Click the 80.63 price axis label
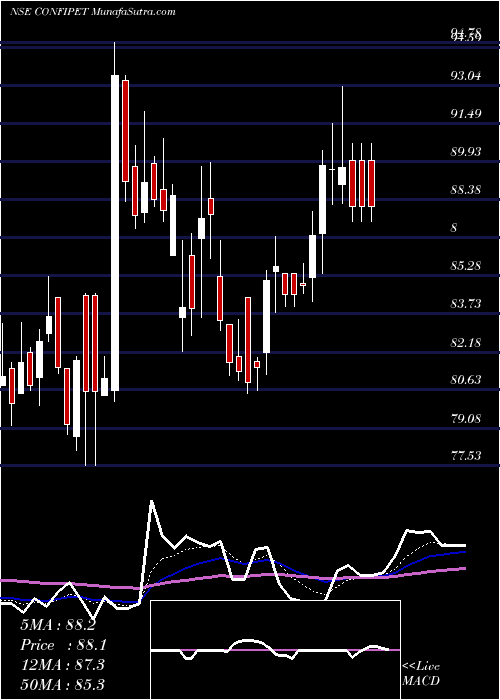 (466, 380)
